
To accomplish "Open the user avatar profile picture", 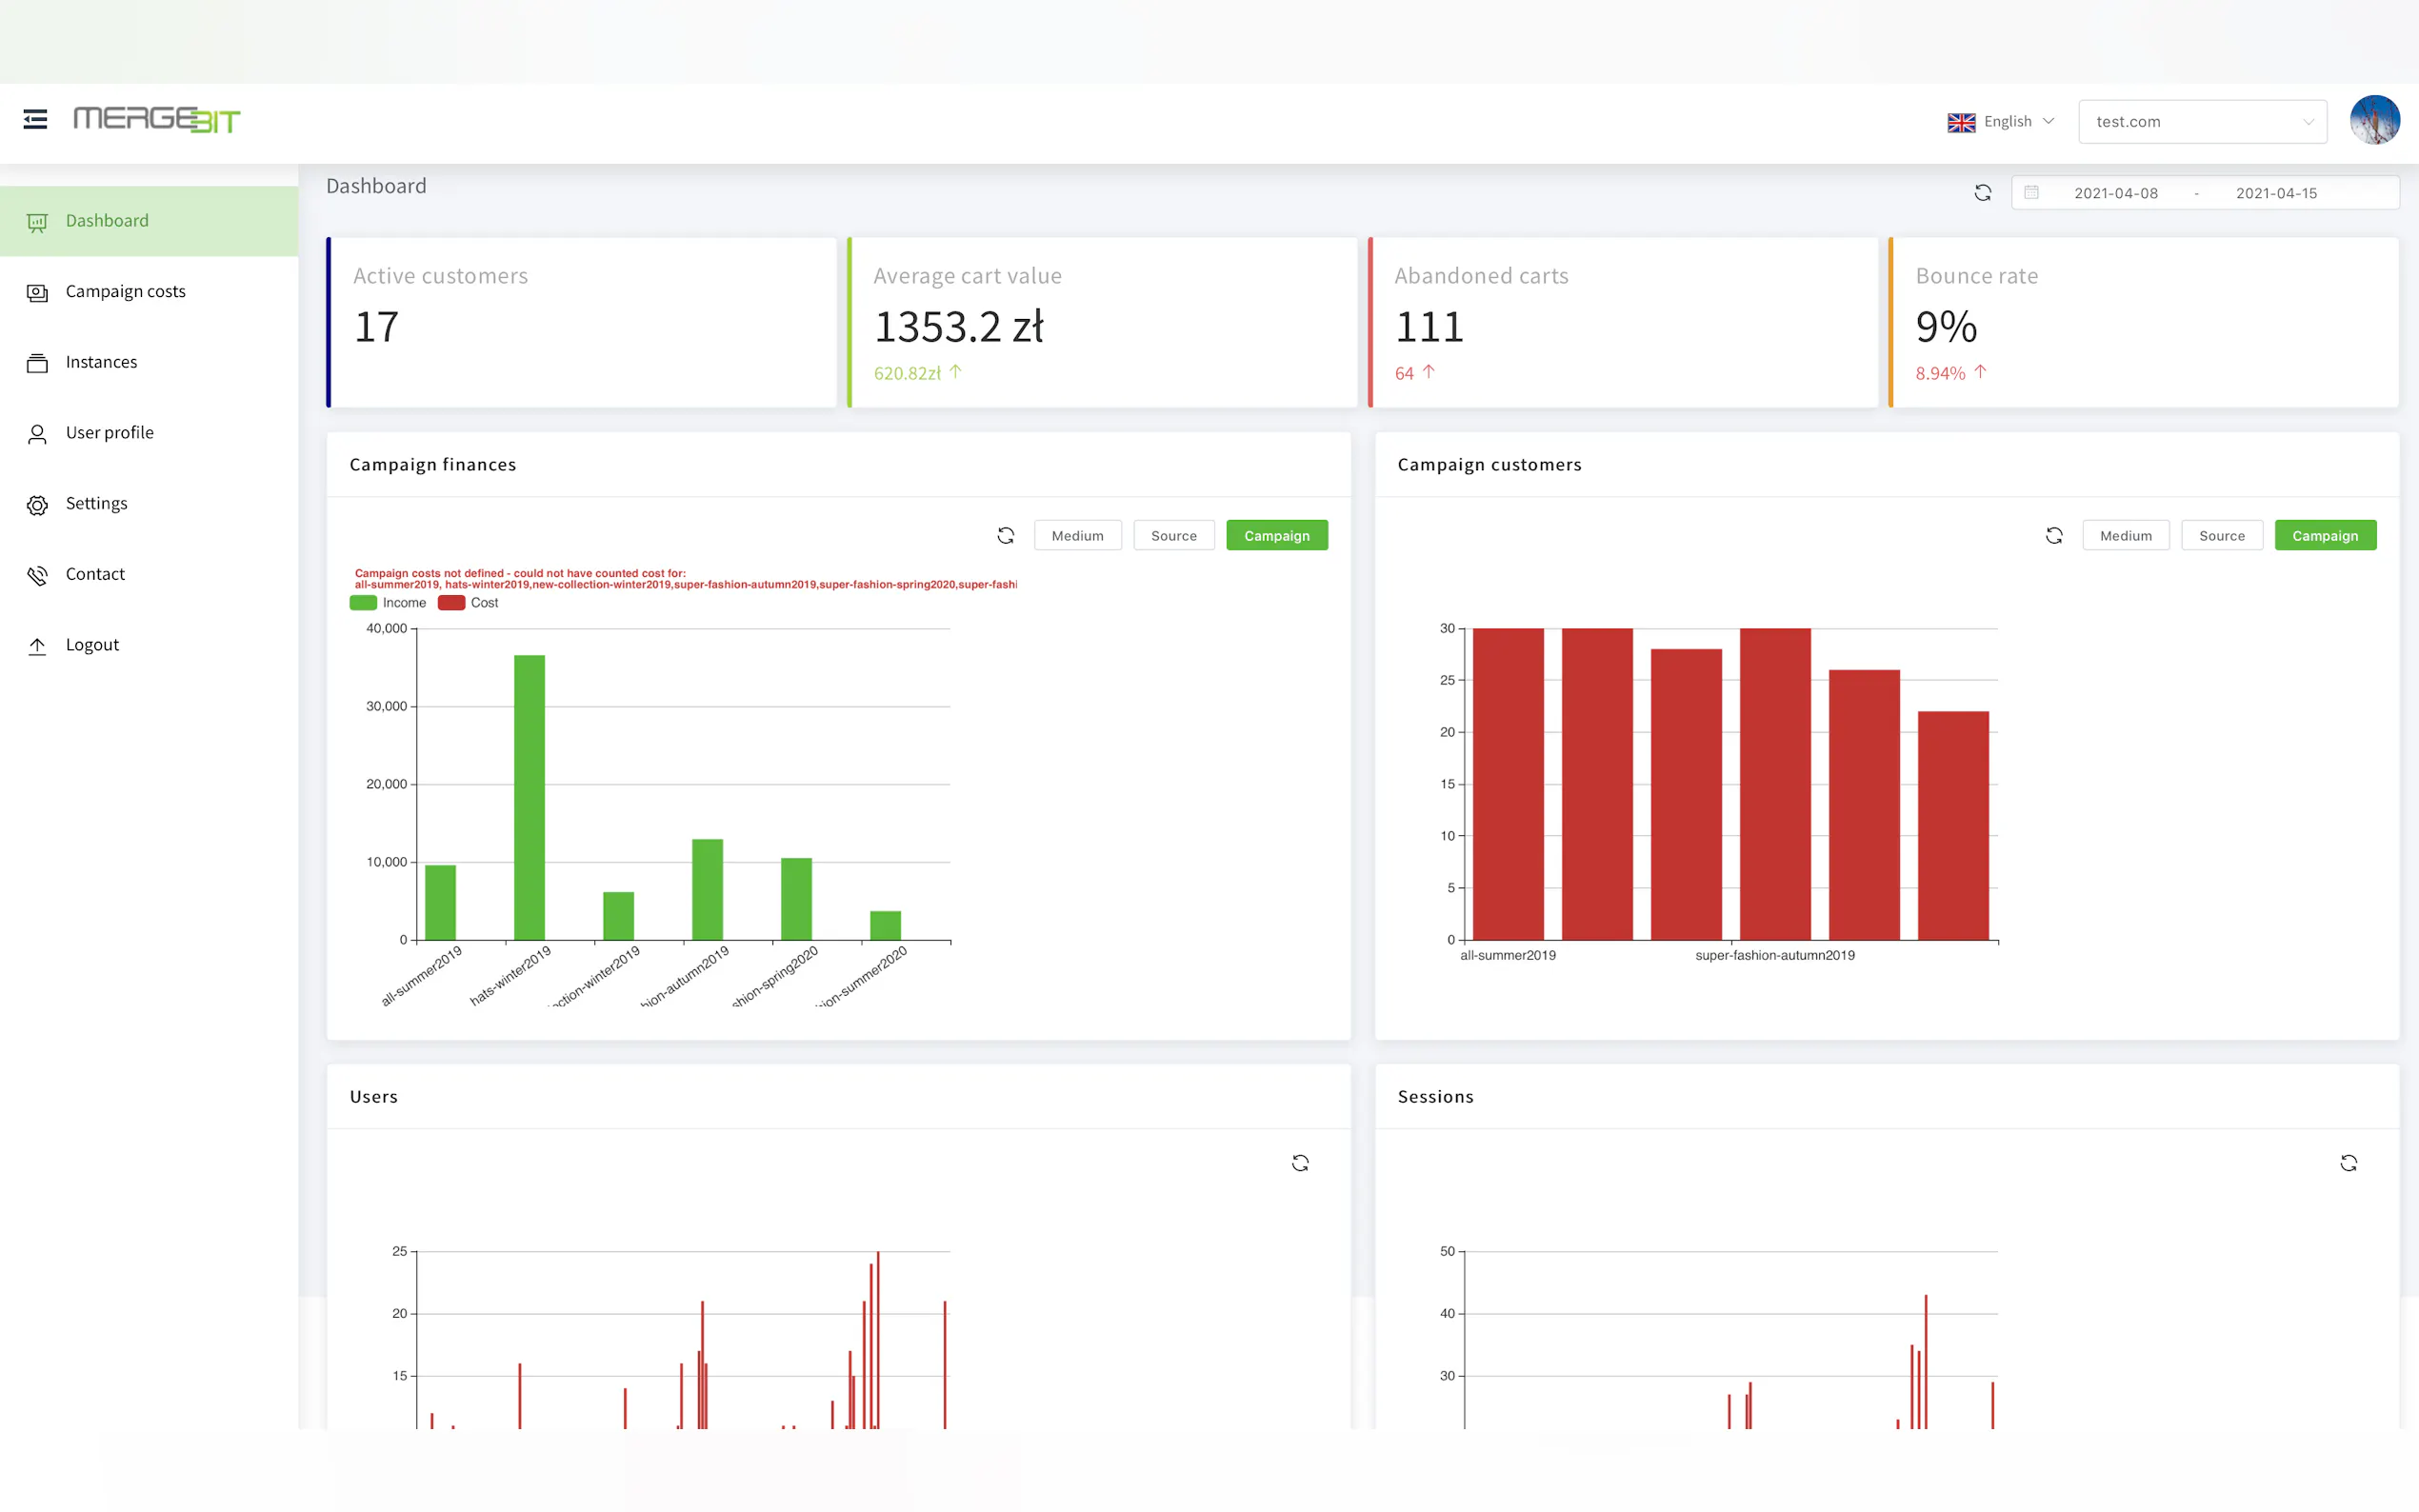I will (x=2374, y=121).
